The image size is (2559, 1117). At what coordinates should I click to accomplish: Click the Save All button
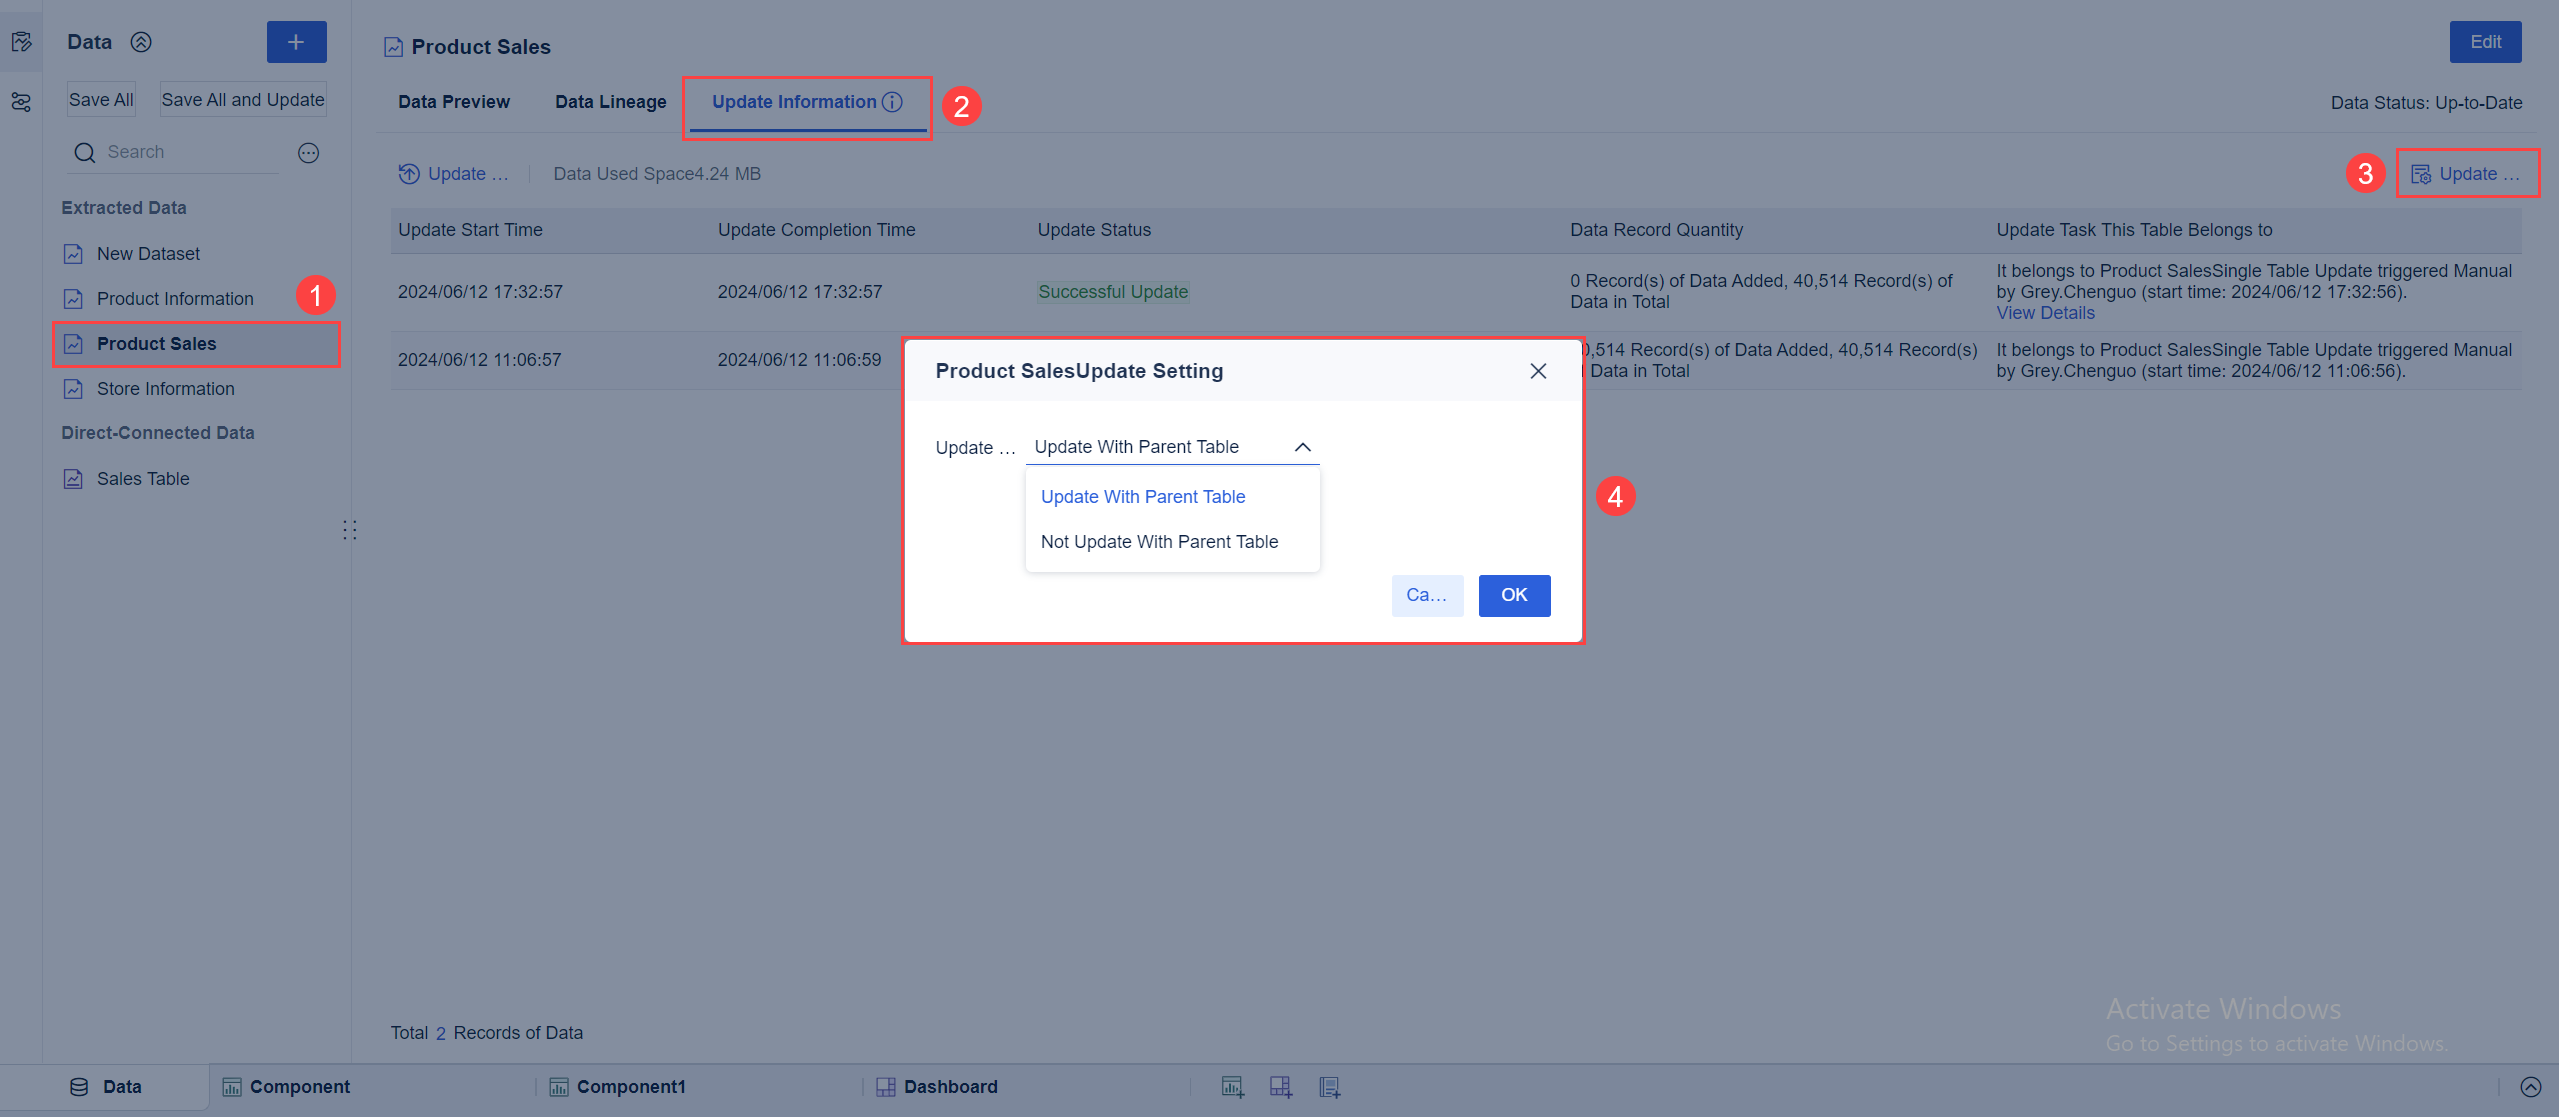click(101, 100)
